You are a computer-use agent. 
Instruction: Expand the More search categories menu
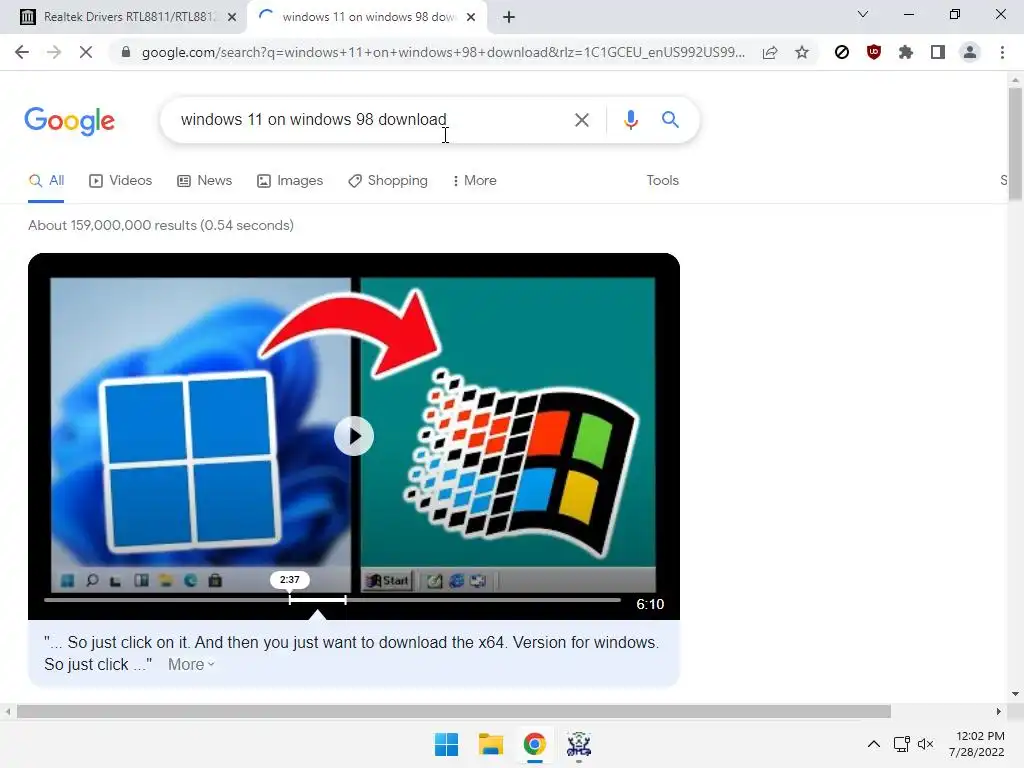[474, 181]
